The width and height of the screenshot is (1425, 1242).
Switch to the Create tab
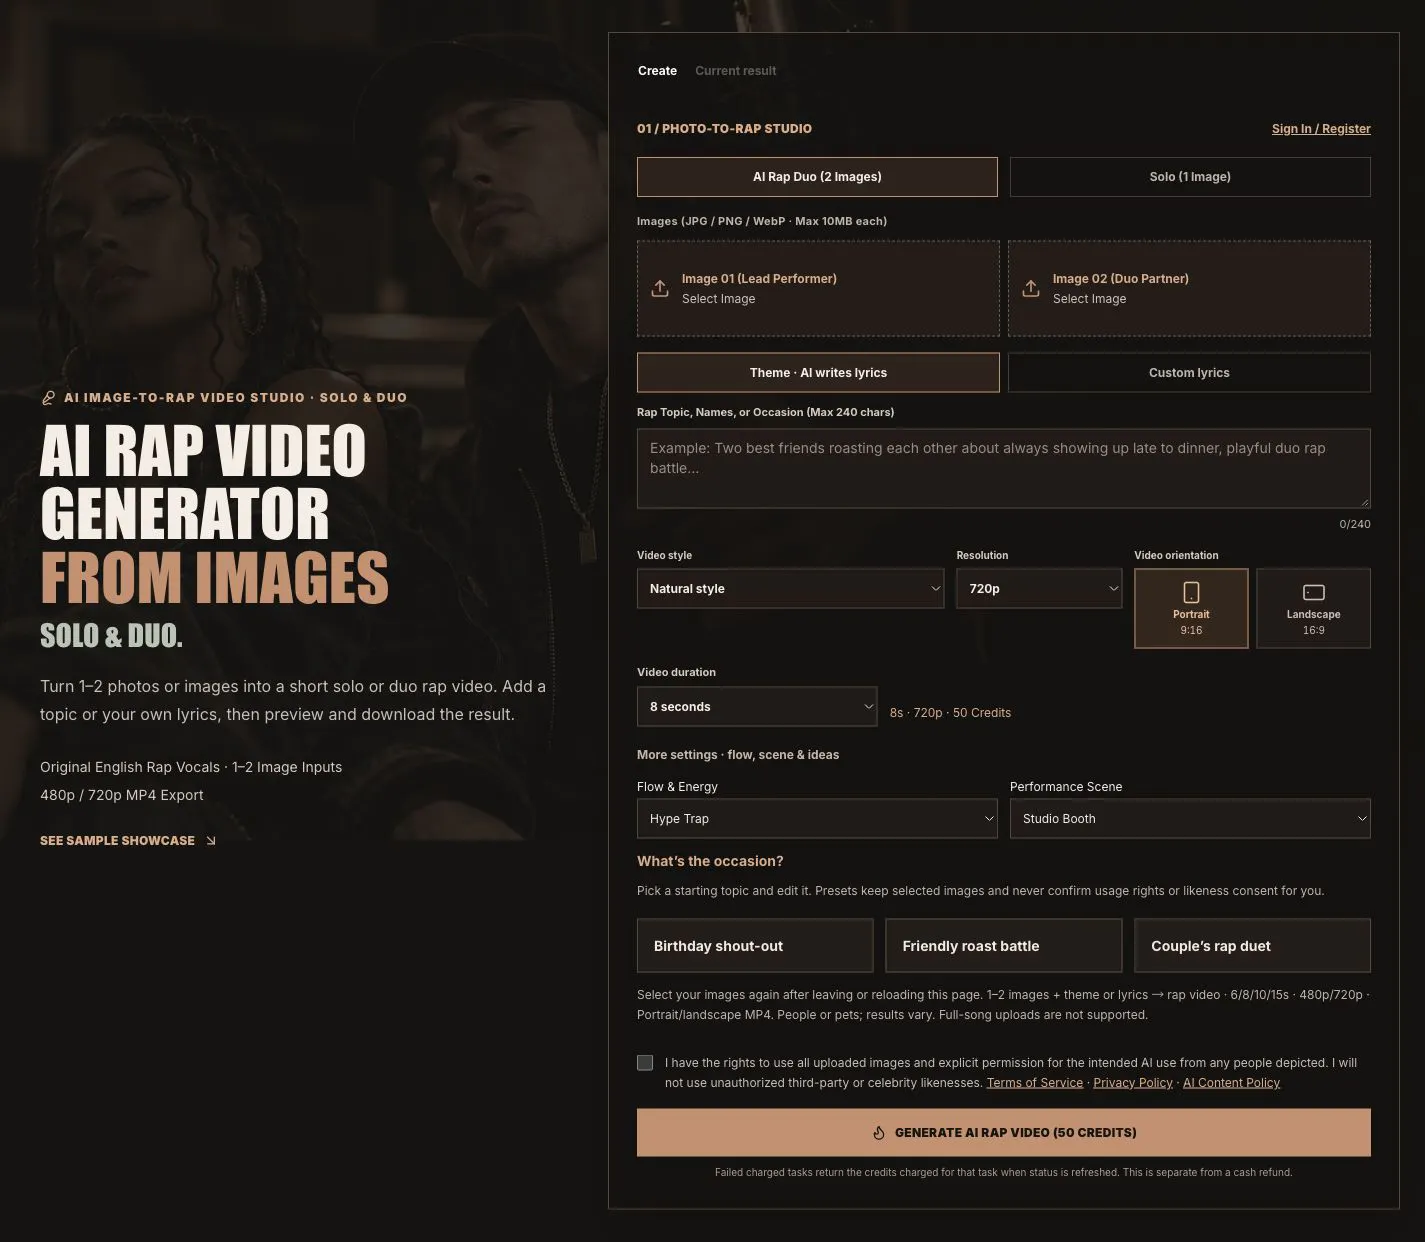[657, 71]
